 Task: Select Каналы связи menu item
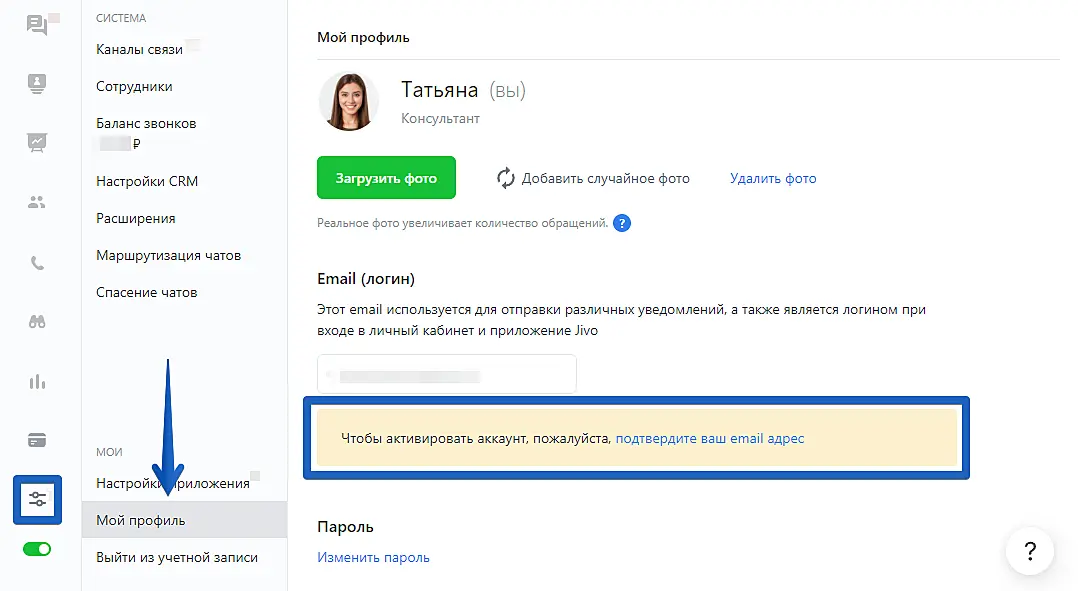coord(139,49)
